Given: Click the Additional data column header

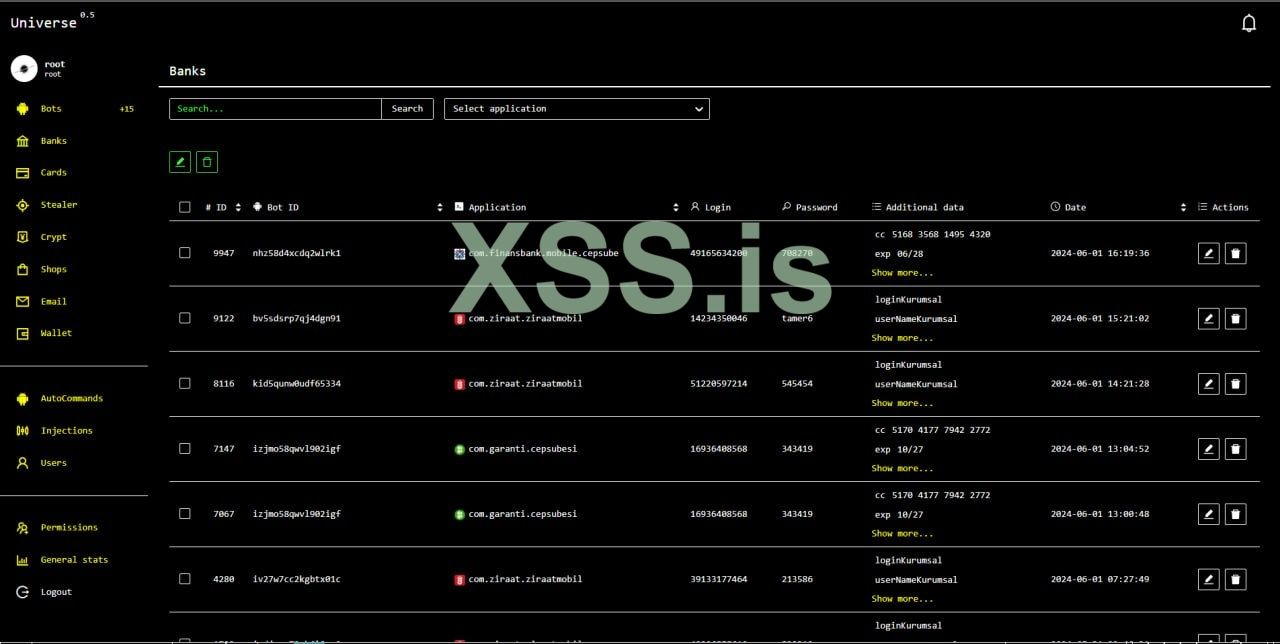Looking at the screenshot, I should [918, 207].
